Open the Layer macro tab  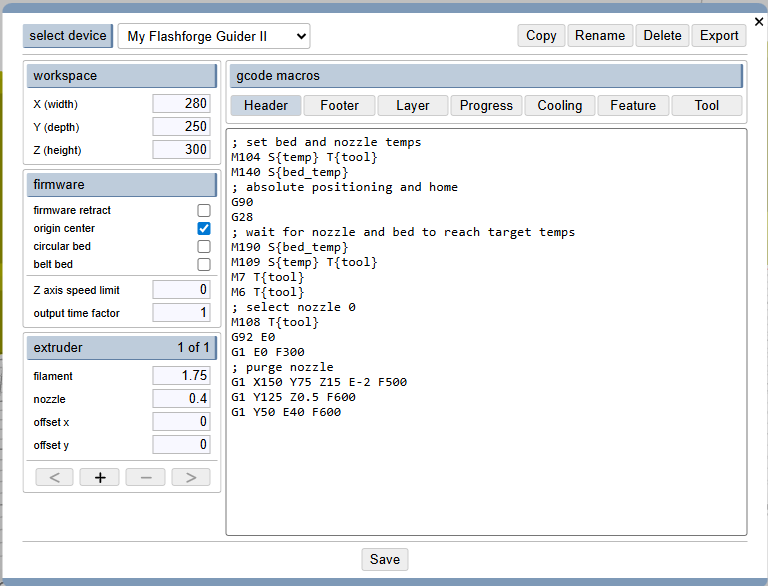click(412, 105)
